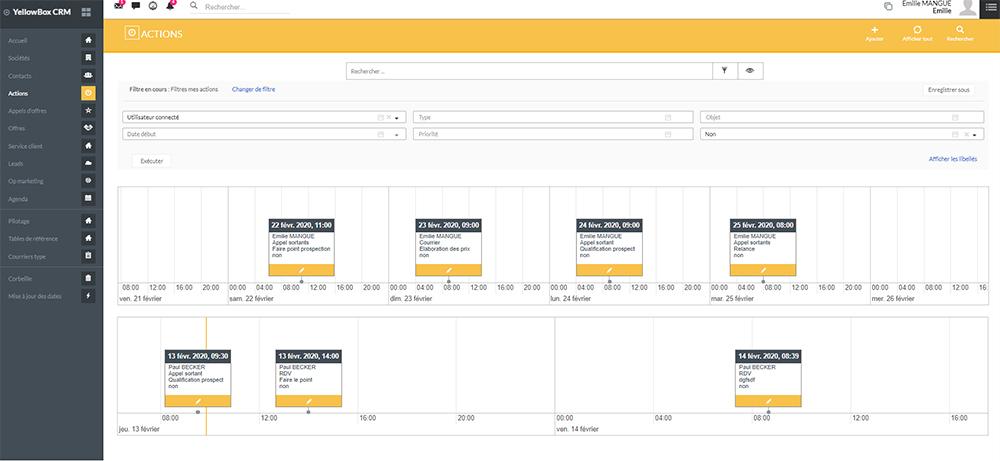Screen dimensions: 1000x461
Task: Toggle the eye visibility button beside search
Action: (x=750, y=71)
